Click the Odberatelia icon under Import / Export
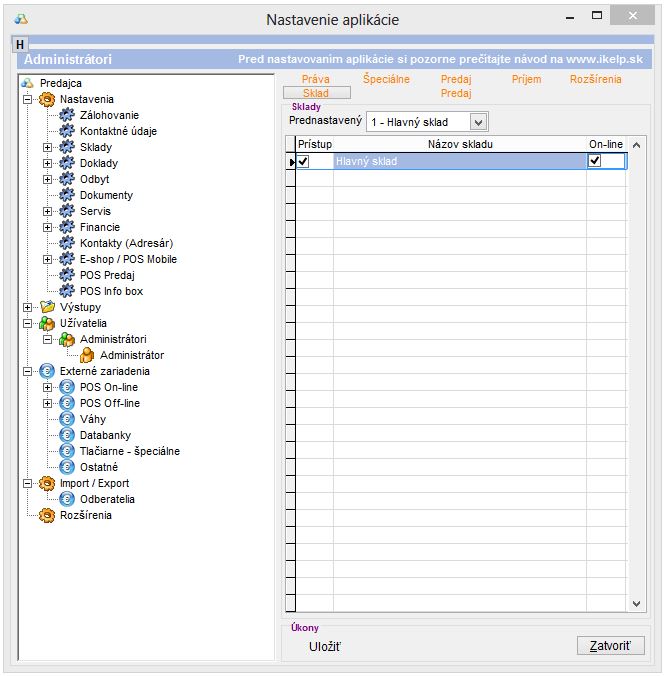The image size is (665, 676). 67,499
